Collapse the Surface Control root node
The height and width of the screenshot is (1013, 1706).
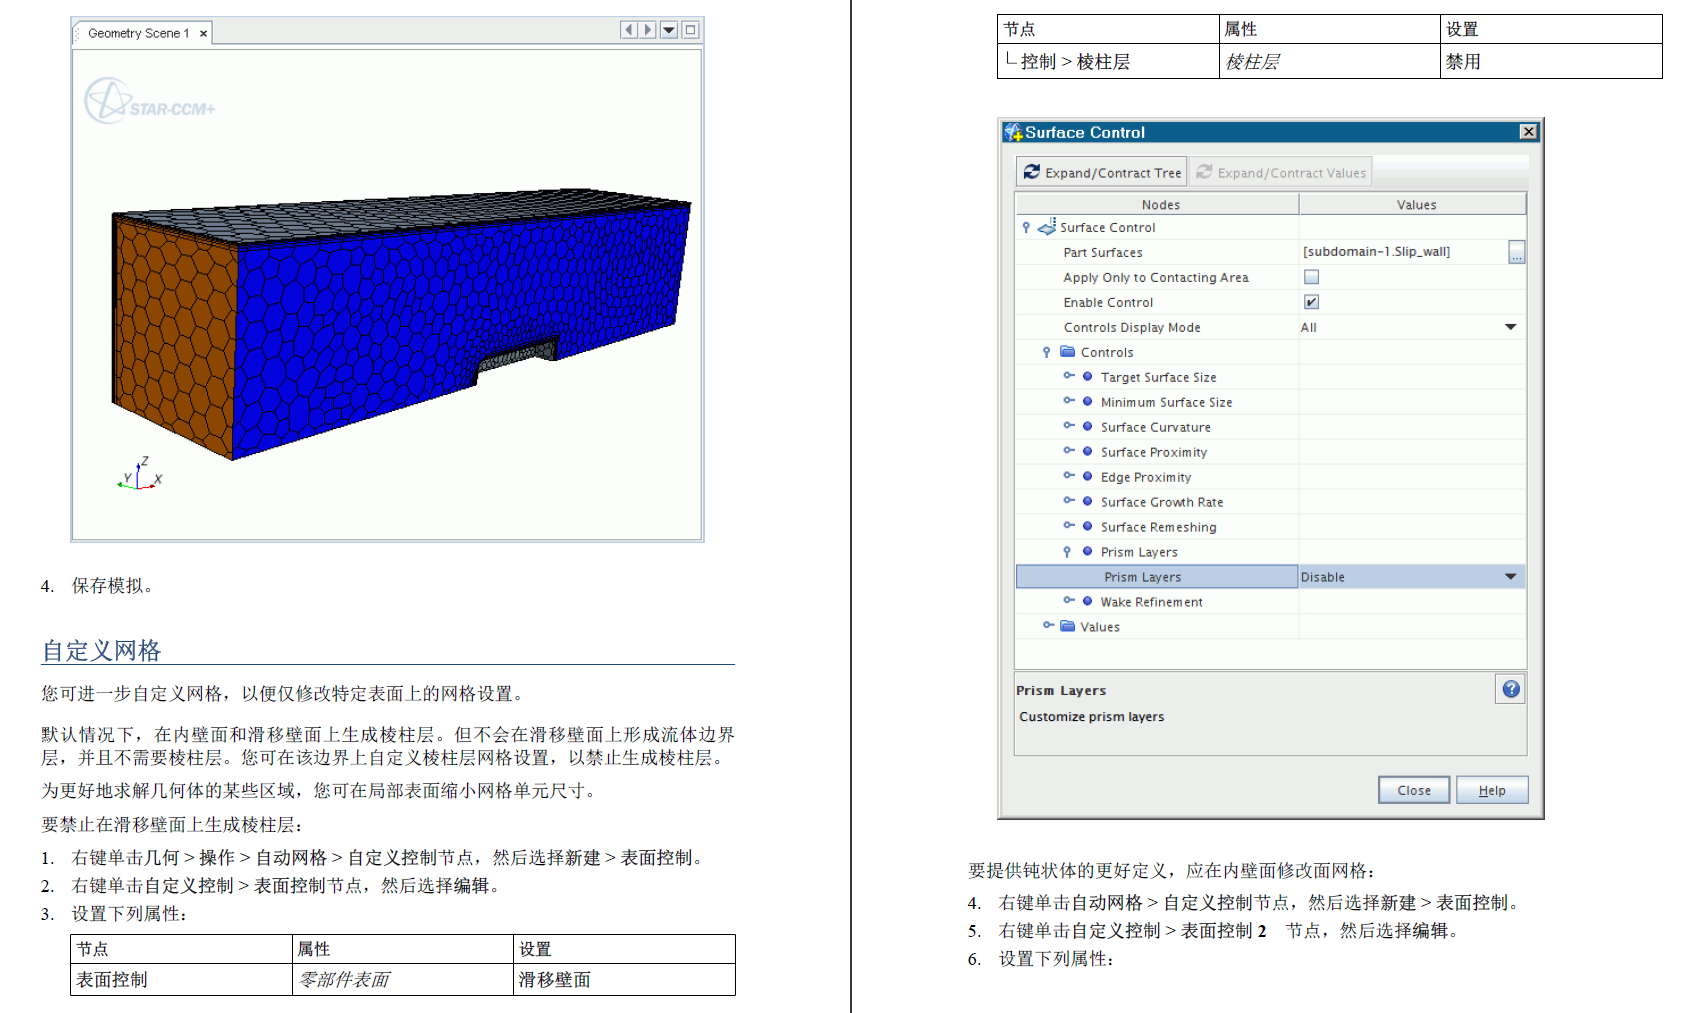pos(1026,227)
